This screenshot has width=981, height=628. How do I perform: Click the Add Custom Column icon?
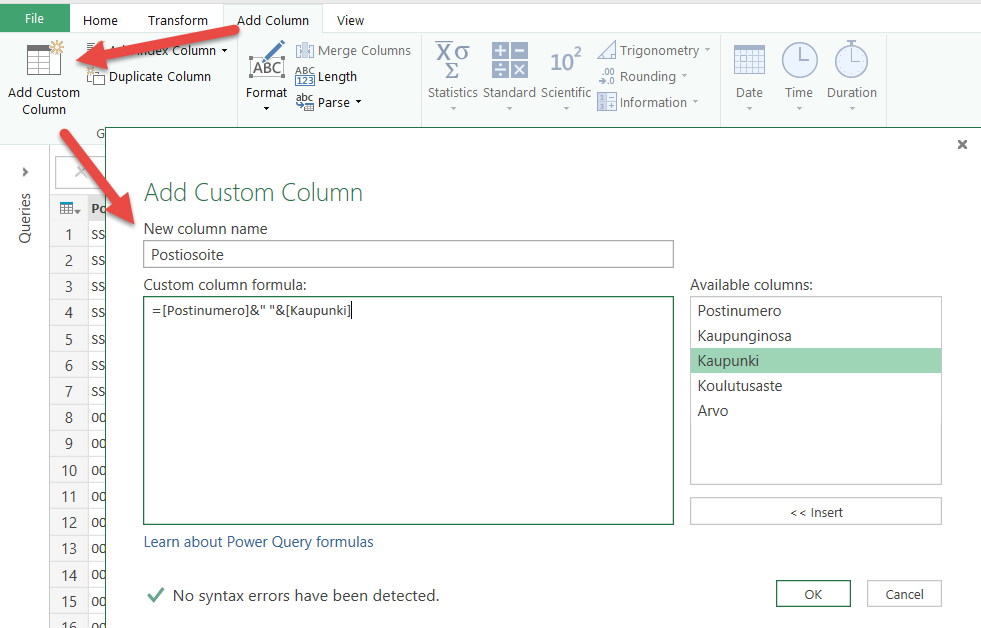point(43,60)
